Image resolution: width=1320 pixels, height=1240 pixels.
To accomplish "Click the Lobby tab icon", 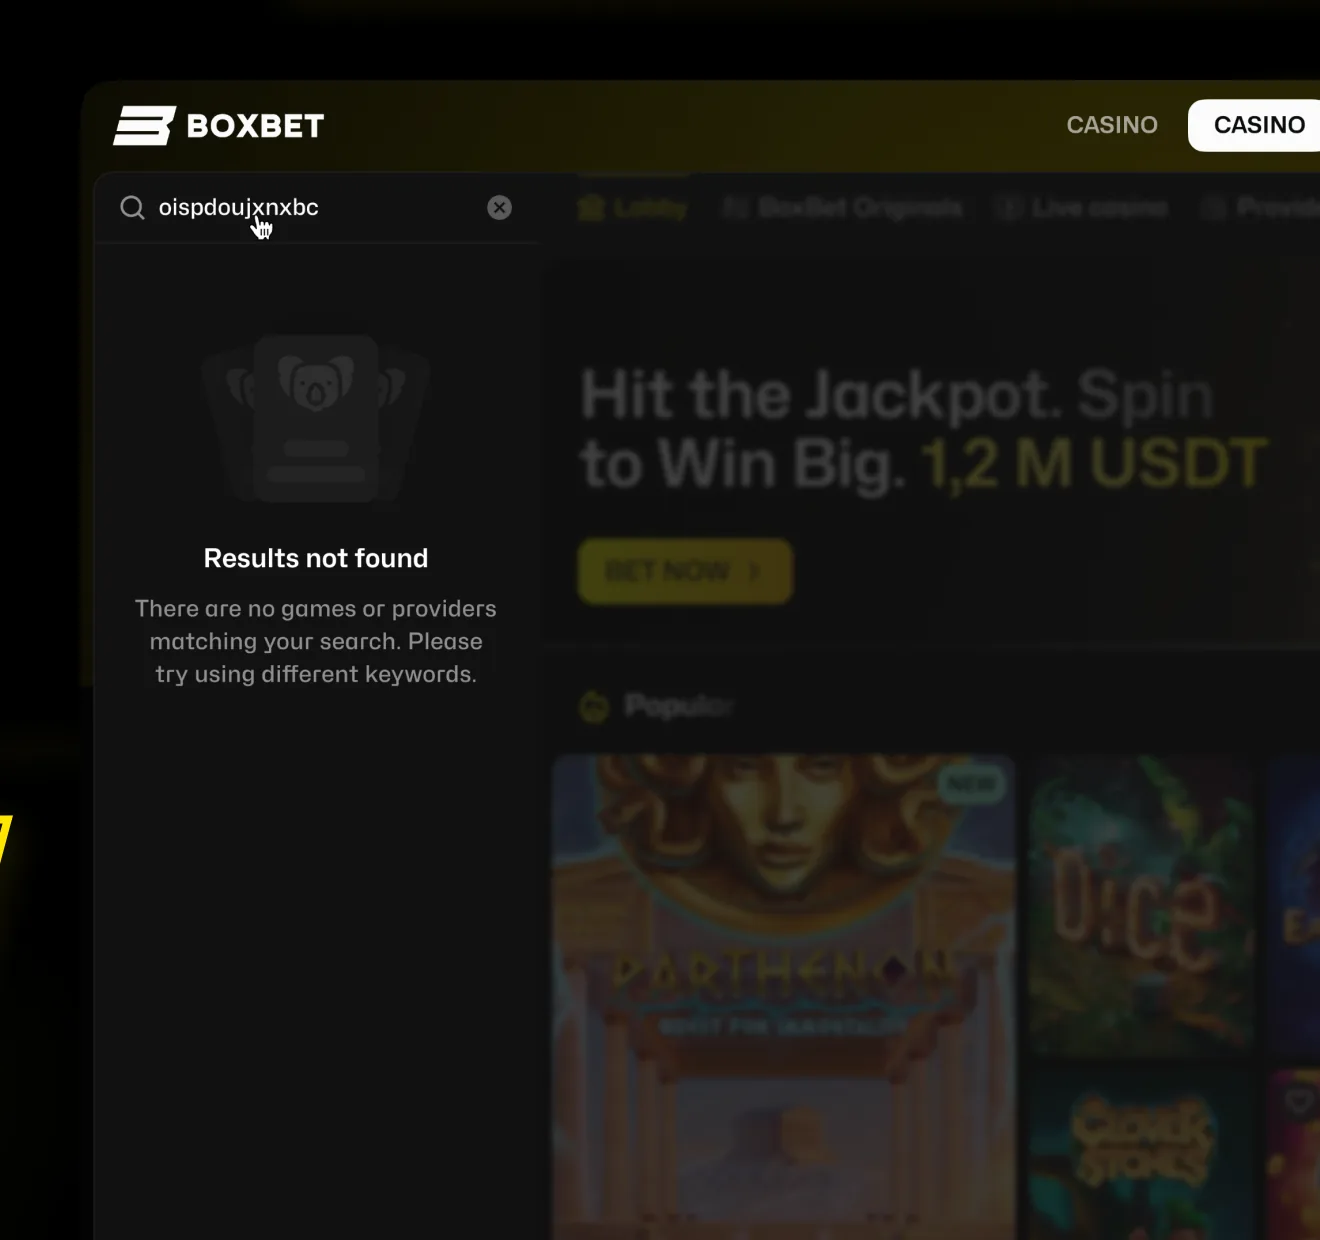I will (x=592, y=208).
